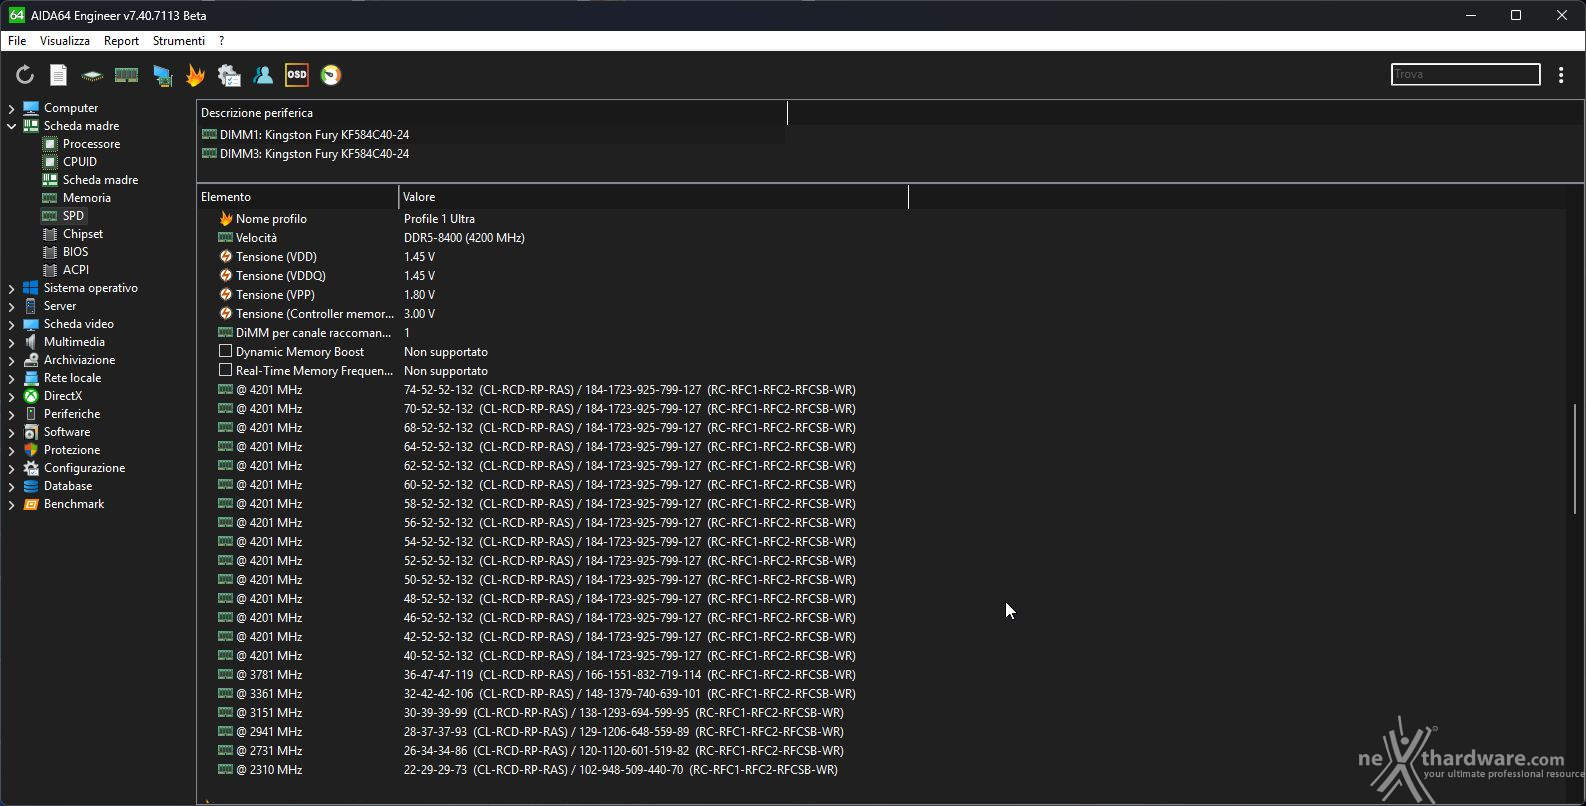The height and width of the screenshot is (806, 1586).
Task: Select Scheda madre sub-item in tree
Action: [100, 180]
